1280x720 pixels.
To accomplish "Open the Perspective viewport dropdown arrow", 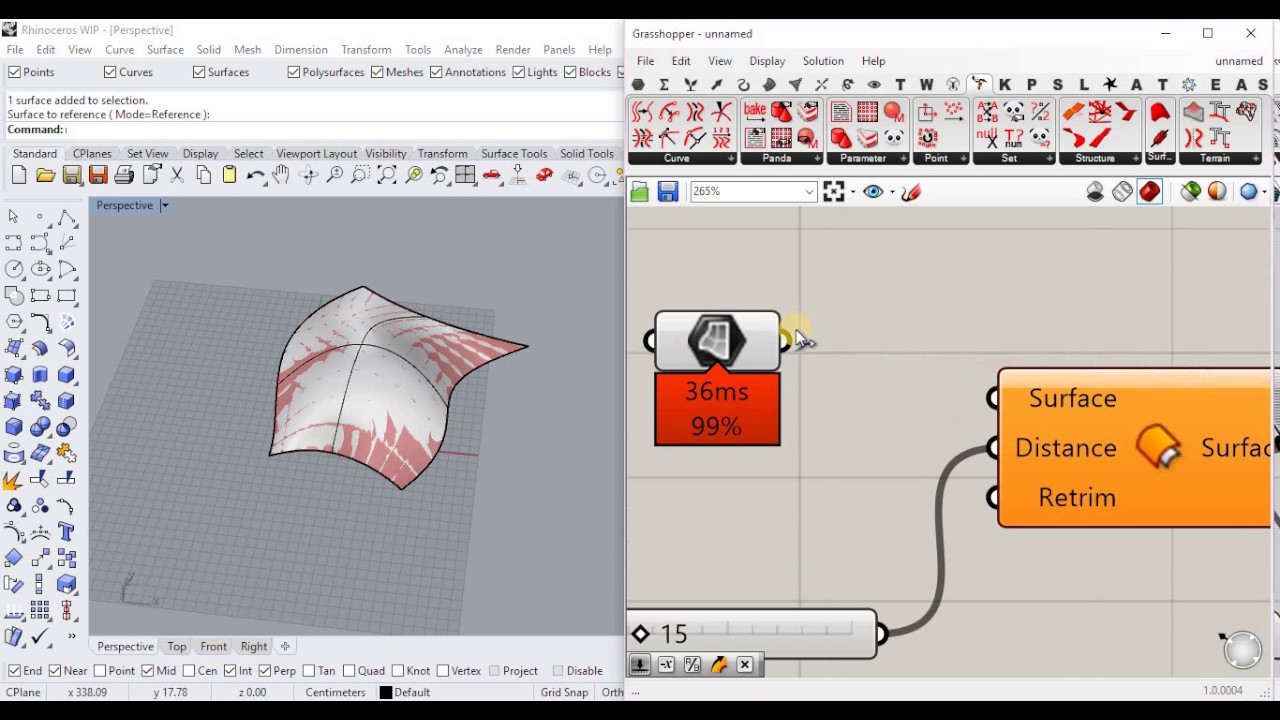I will click(x=165, y=206).
